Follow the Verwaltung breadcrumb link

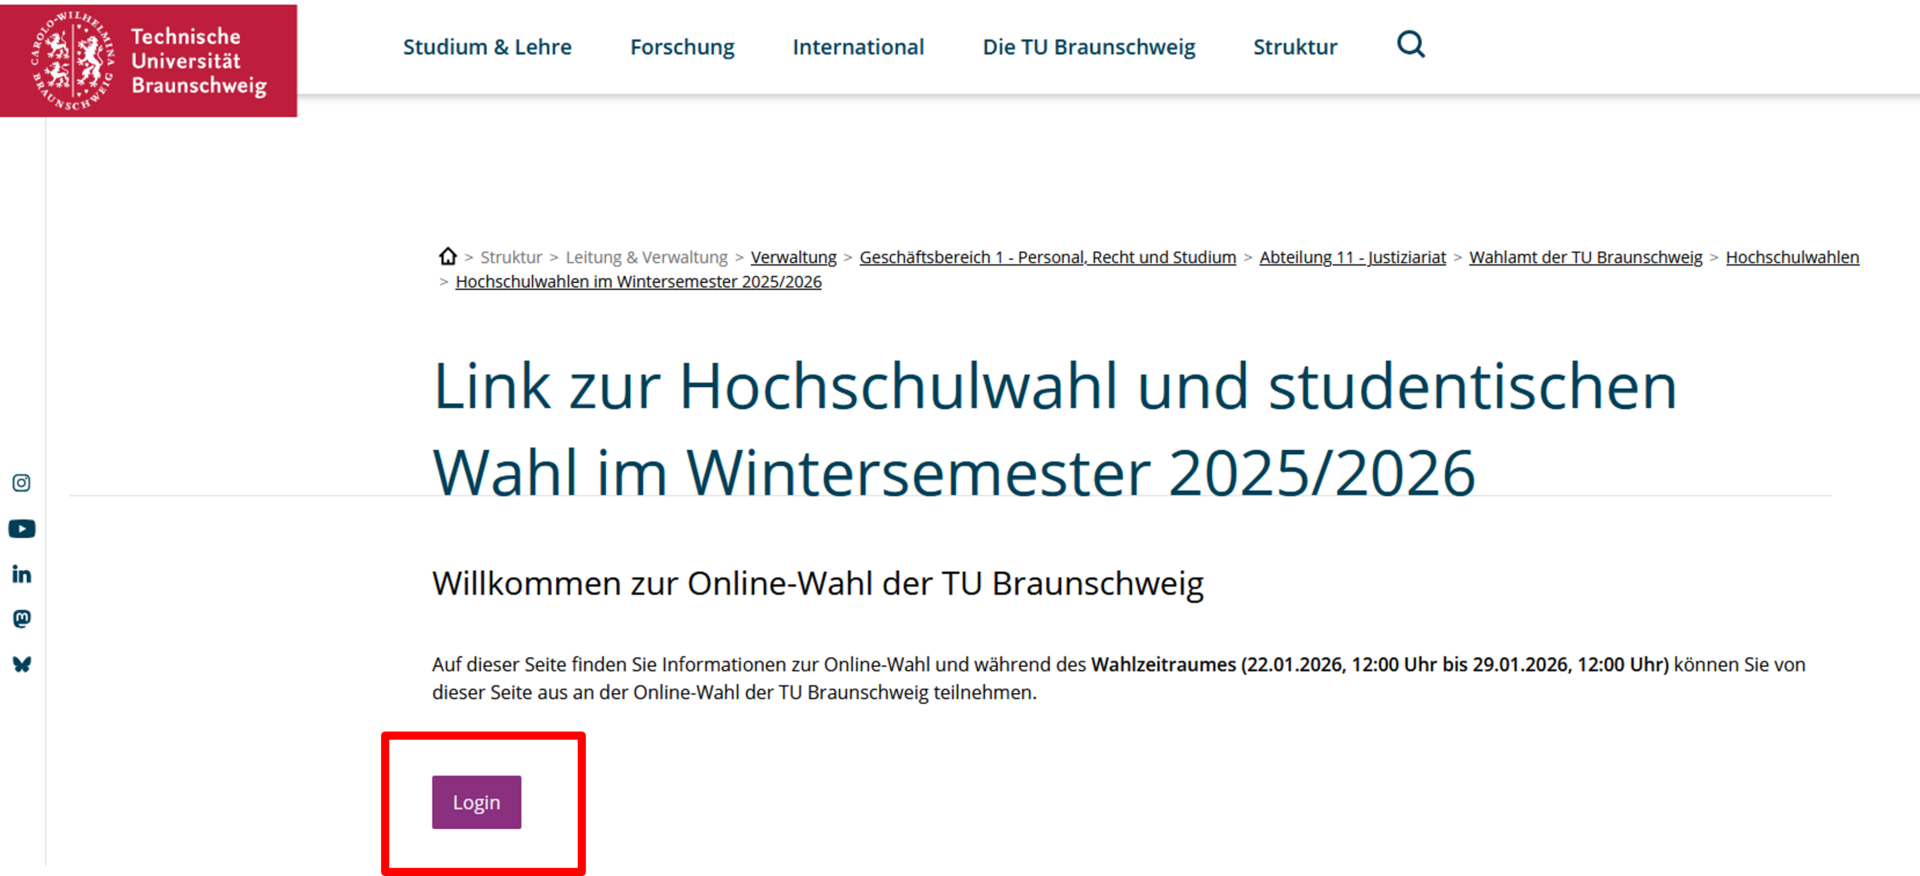point(793,257)
